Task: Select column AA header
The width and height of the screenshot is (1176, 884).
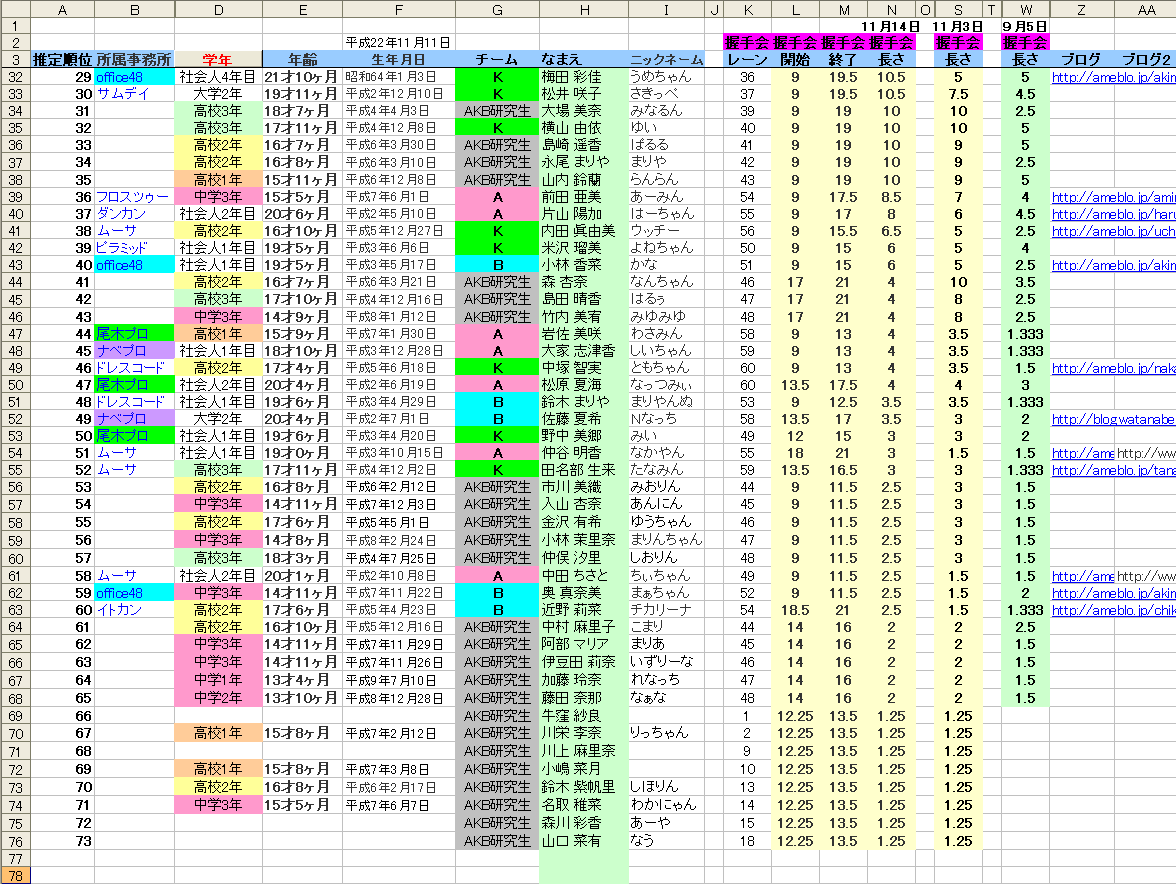Action: point(1145,9)
